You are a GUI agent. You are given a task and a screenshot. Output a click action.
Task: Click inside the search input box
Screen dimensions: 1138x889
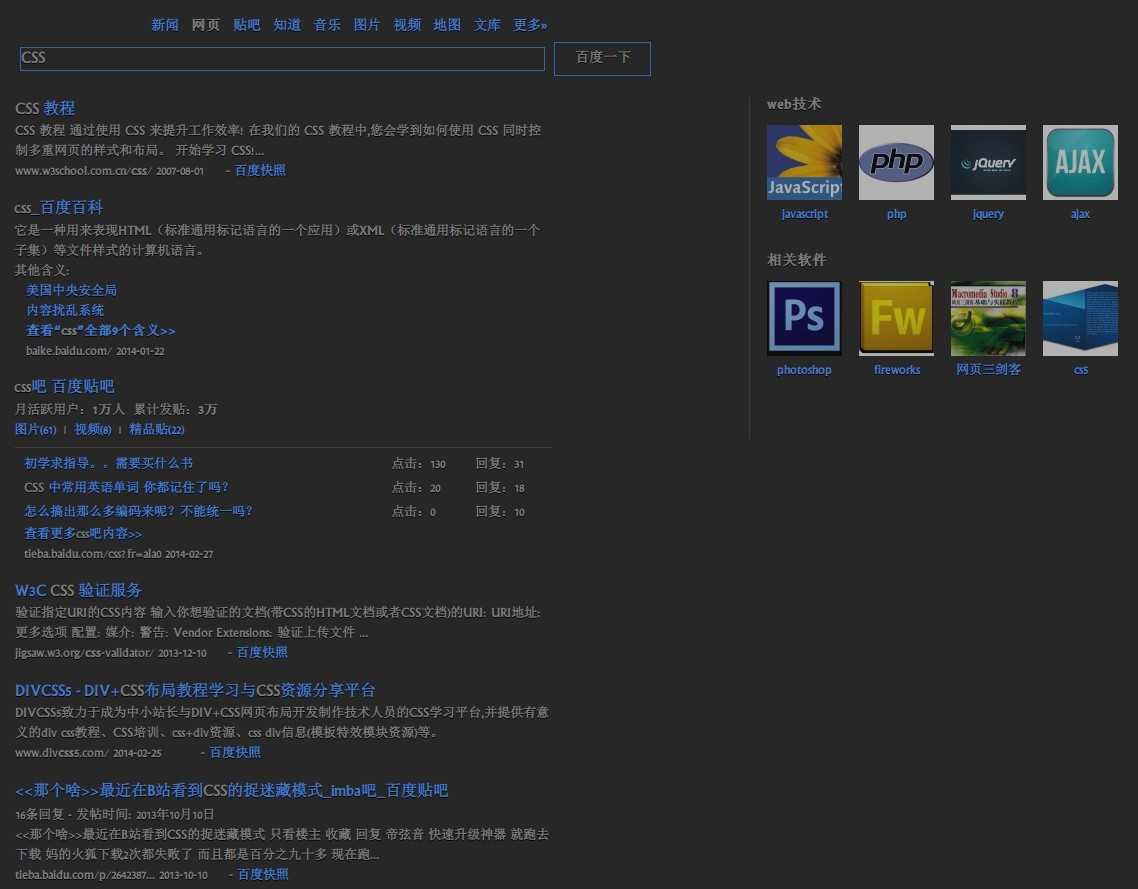(280, 58)
